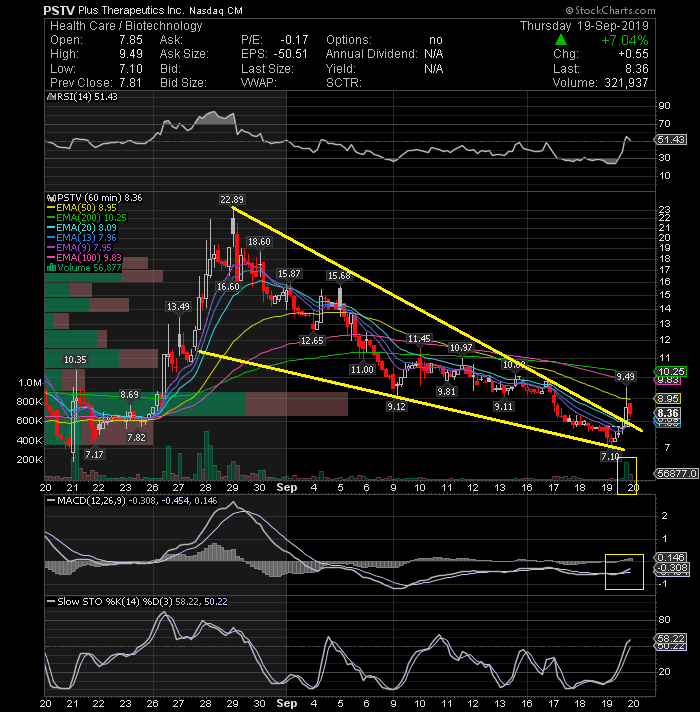
Task: Click the 18.60 price label on chart
Action: coord(259,242)
